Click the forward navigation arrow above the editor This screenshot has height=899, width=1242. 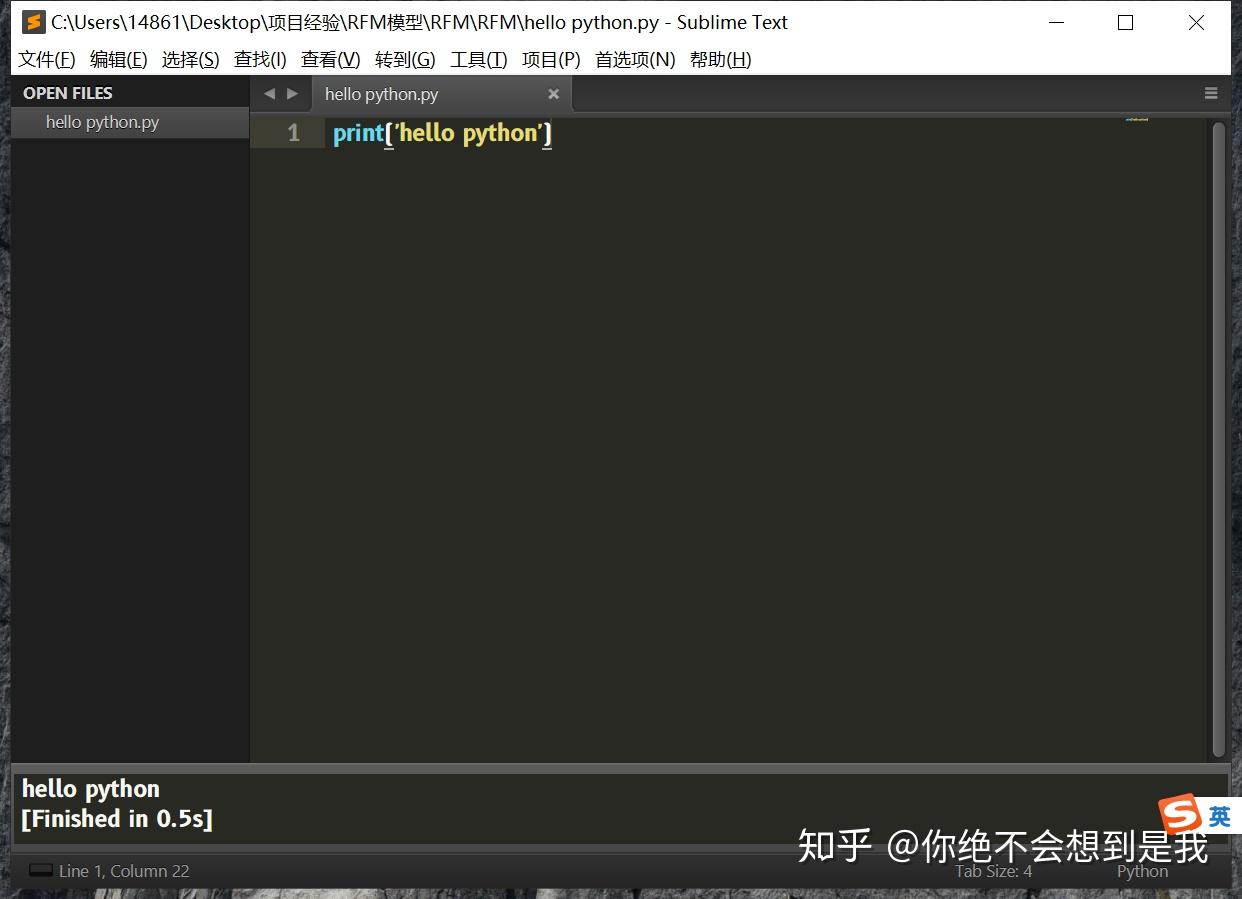[x=293, y=93]
